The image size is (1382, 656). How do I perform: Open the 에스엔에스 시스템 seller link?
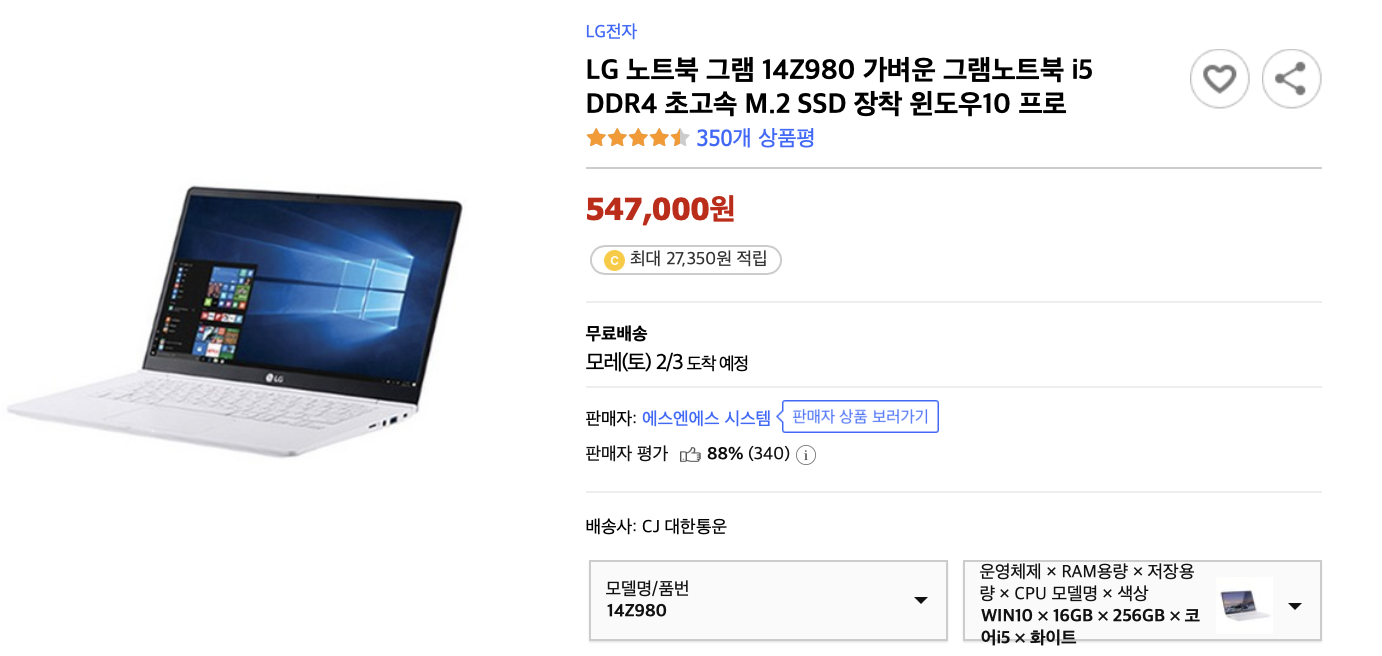click(706, 418)
